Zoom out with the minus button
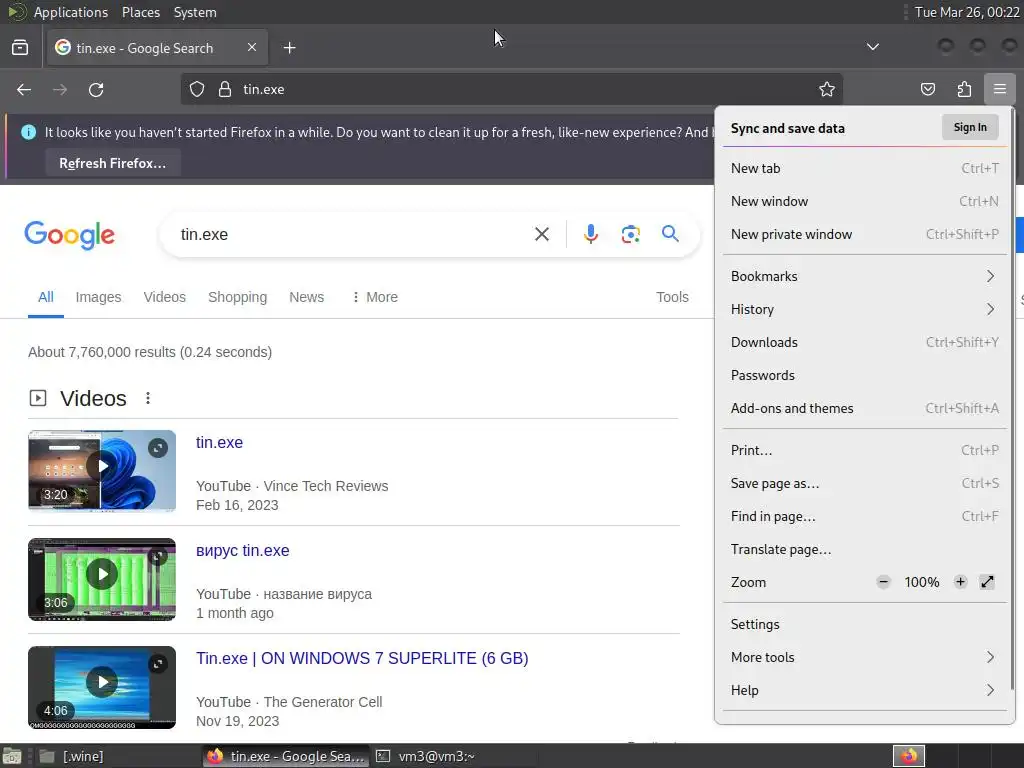The height and width of the screenshot is (768, 1024). coord(884,582)
